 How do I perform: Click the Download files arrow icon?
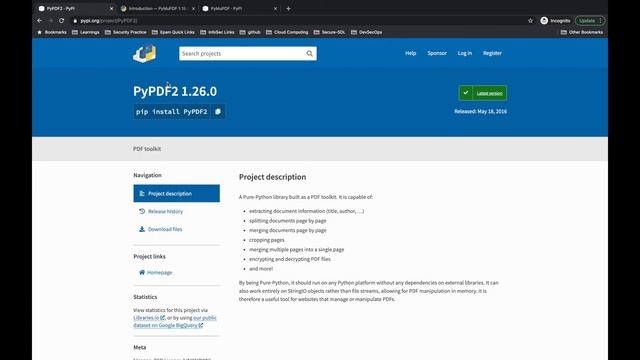click(x=142, y=229)
